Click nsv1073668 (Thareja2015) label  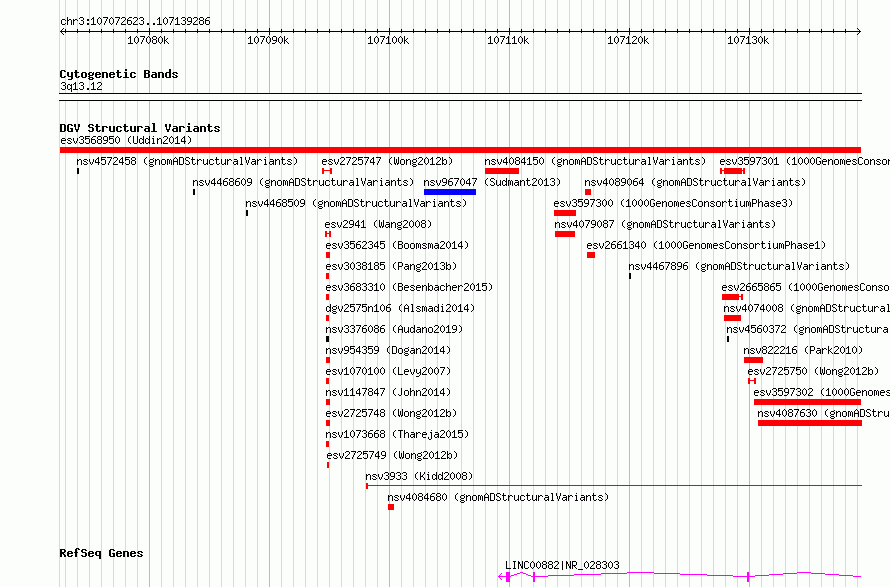pyautogui.click(x=397, y=434)
